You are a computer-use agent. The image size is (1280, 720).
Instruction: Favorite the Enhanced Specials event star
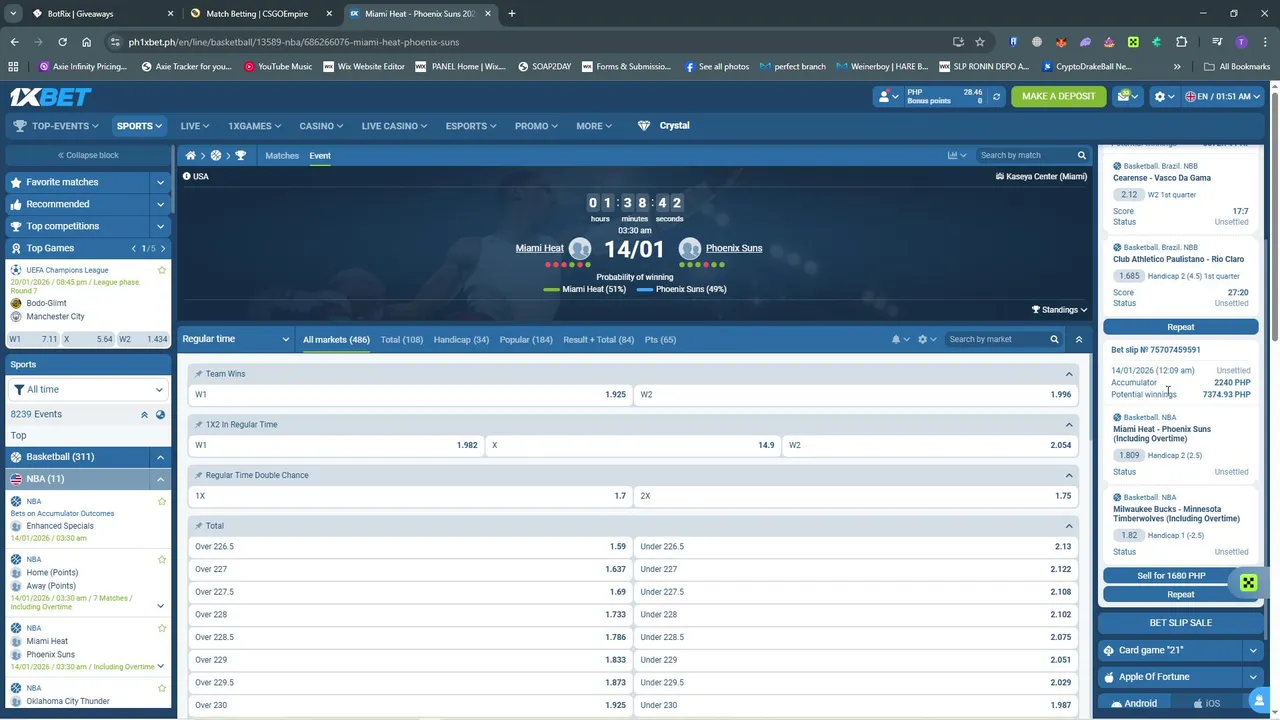coord(162,502)
